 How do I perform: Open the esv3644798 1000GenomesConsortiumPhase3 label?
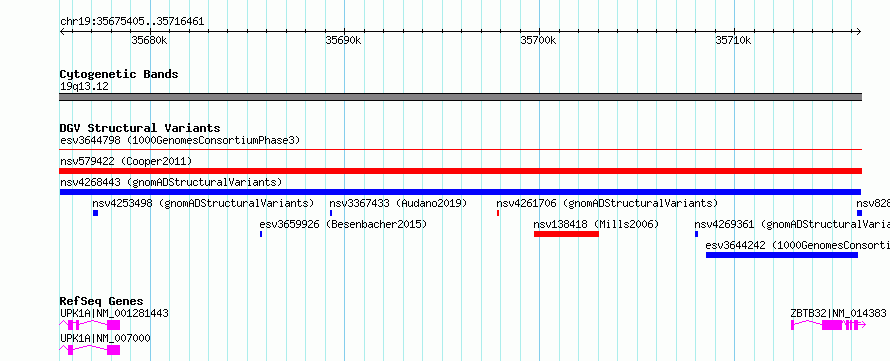pyautogui.click(x=180, y=140)
